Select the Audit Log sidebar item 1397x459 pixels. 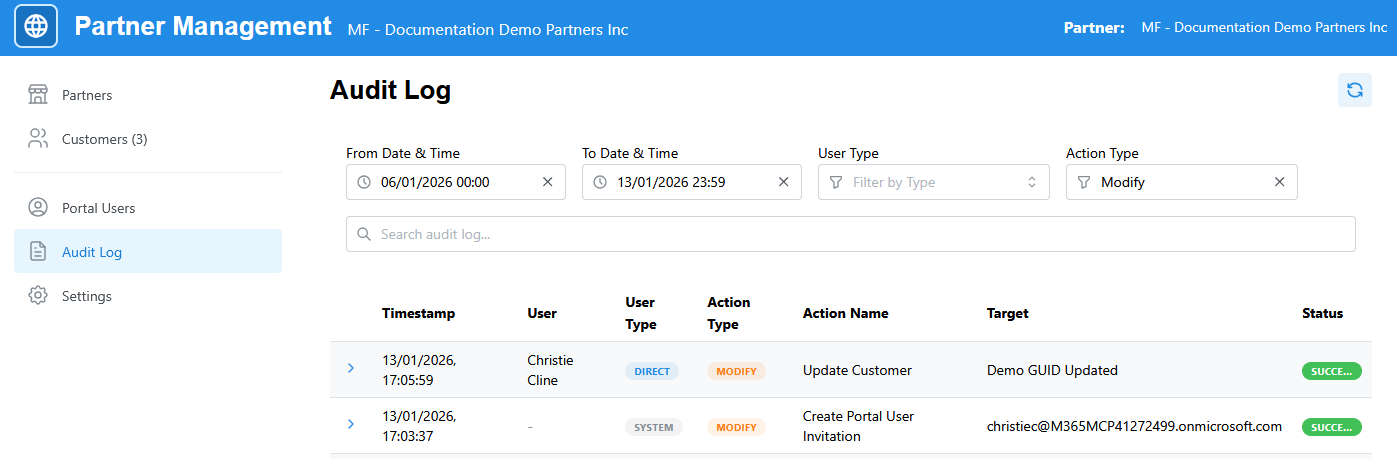92,252
